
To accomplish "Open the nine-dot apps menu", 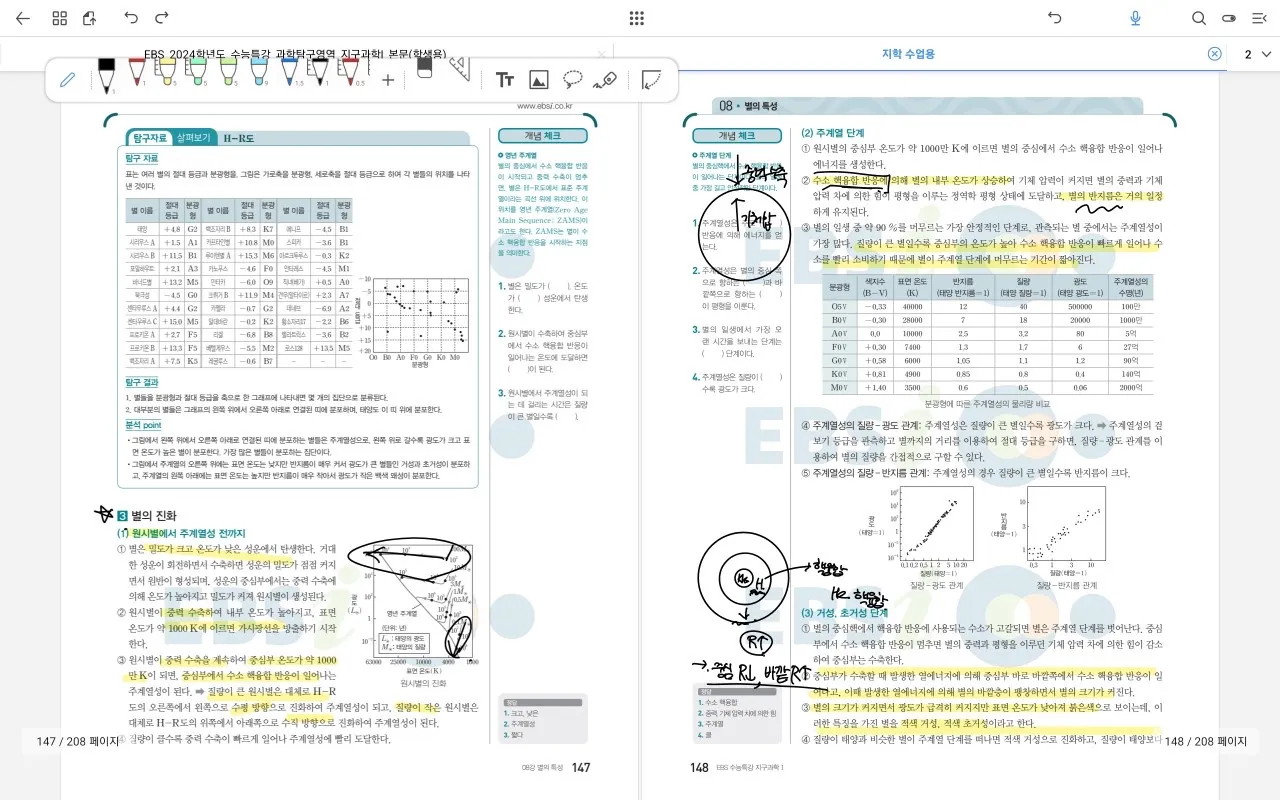I will pyautogui.click(x=636, y=18).
